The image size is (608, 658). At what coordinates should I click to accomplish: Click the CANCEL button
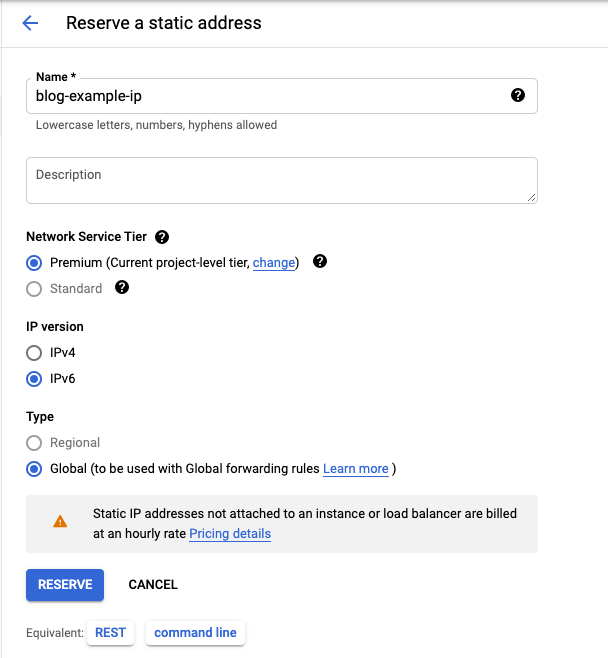[153, 585]
